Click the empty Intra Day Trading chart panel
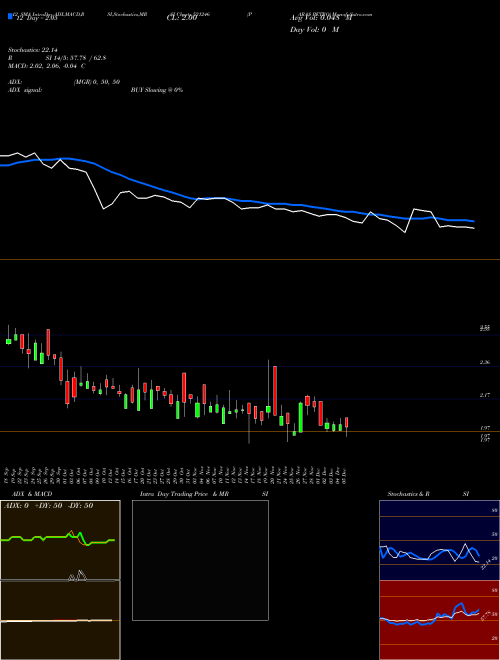 (x=200, y=560)
